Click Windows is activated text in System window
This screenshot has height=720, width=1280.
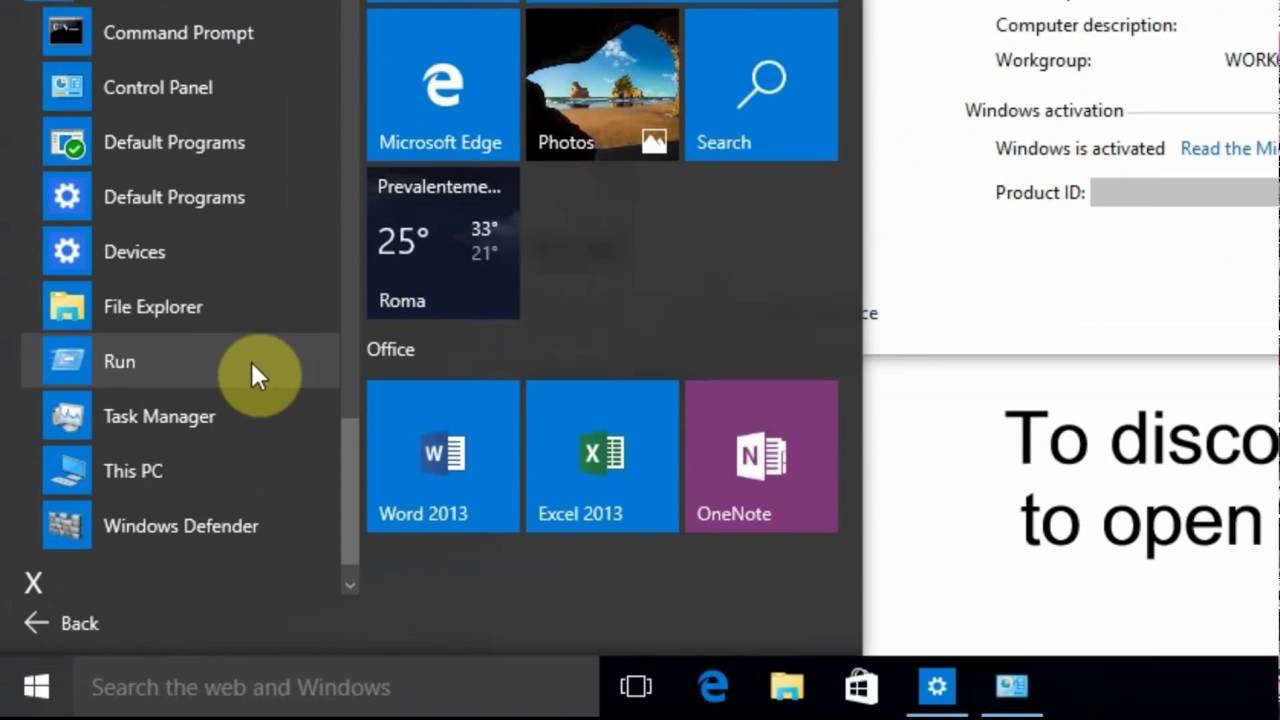(1080, 148)
